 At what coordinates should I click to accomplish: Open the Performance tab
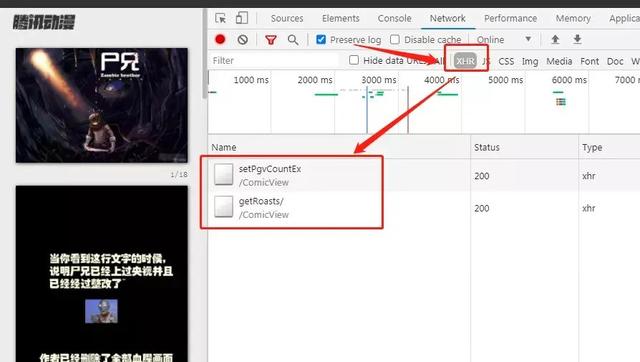click(511, 18)
